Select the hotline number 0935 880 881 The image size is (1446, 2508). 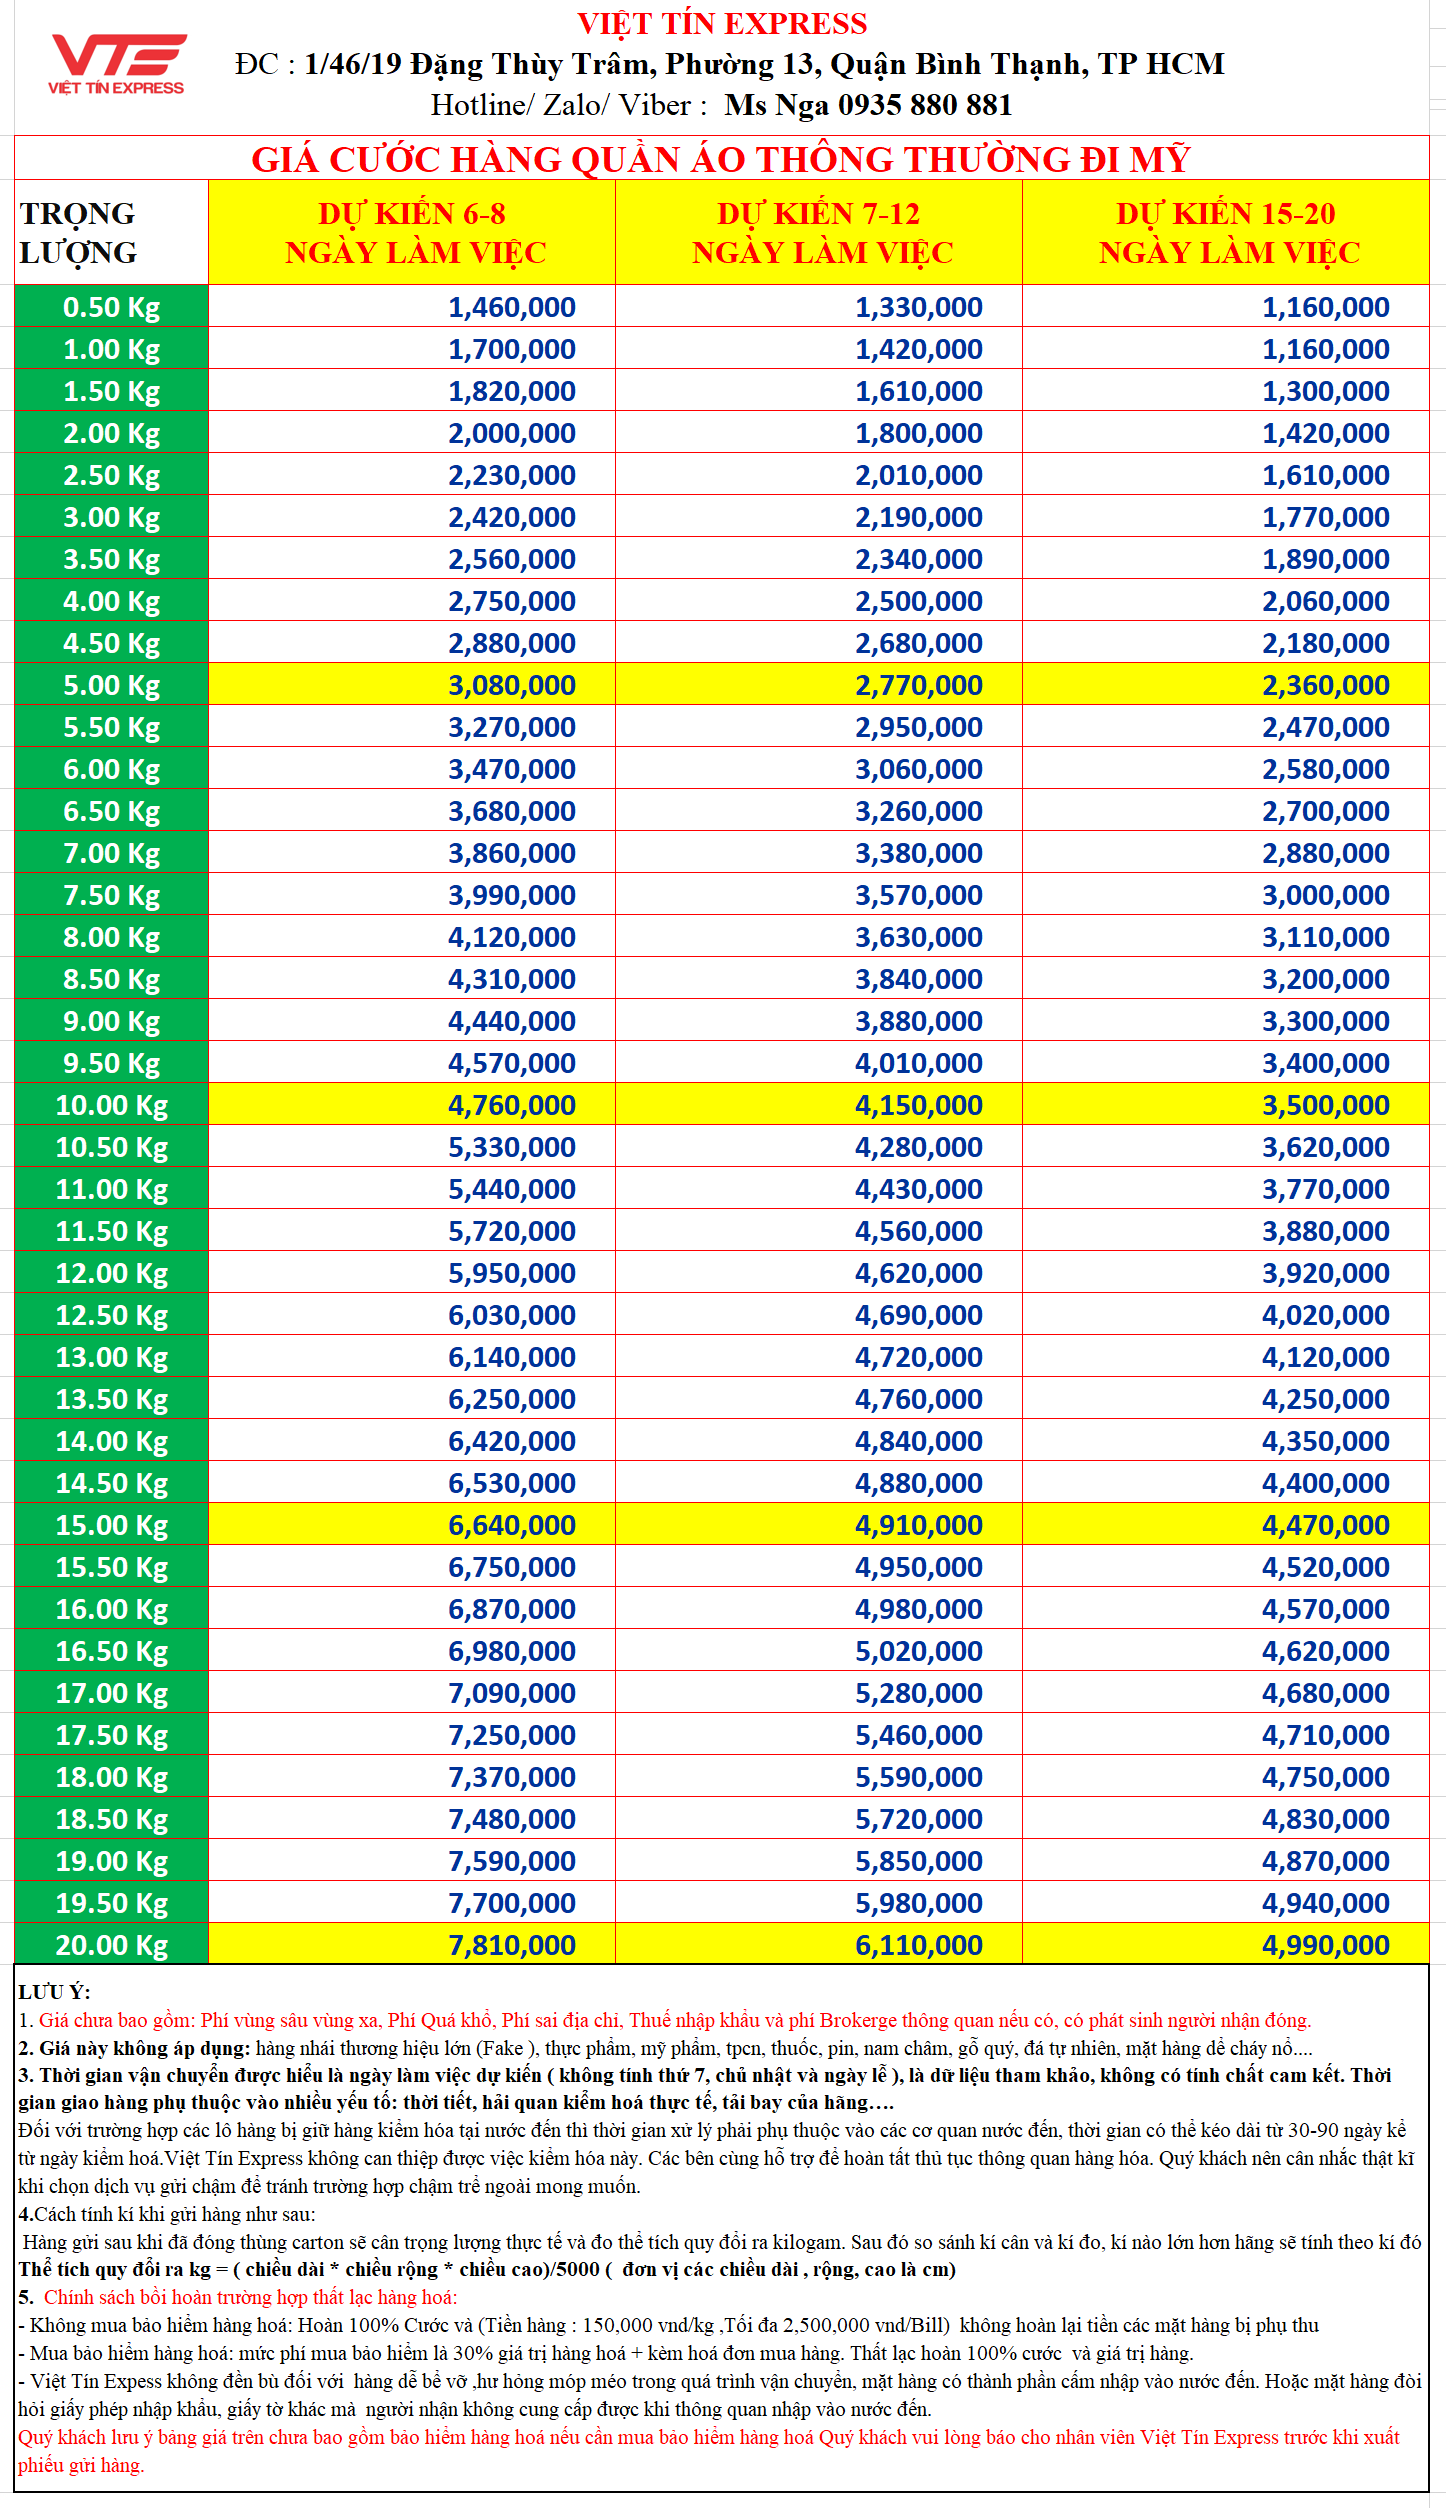(924, 105)
